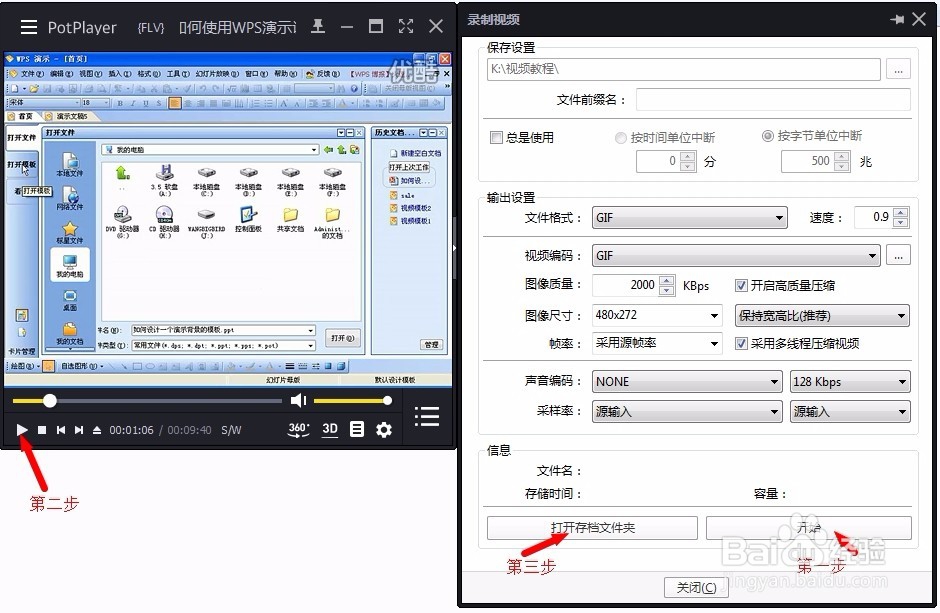Screen dimensions: 940x613
Task: Toggle 3D video mode
Action: pyautogui.click(x=330, y=429)
